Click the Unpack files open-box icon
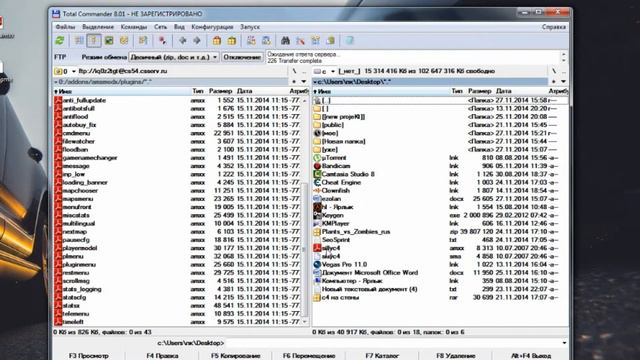This screenshot has height=360, width=640. click(232, 40)
